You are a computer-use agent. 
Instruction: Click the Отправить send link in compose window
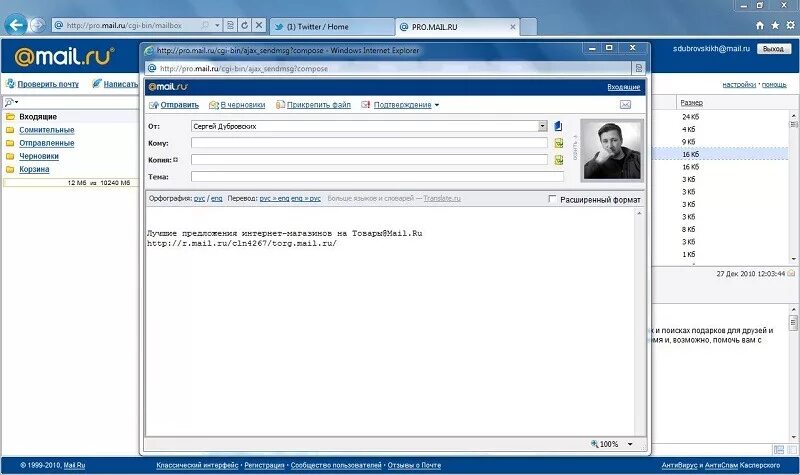point(180,105)
